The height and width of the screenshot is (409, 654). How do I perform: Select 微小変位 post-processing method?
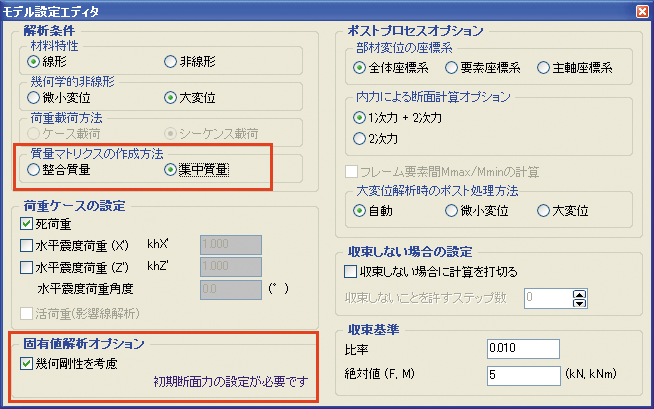(451, 211)
